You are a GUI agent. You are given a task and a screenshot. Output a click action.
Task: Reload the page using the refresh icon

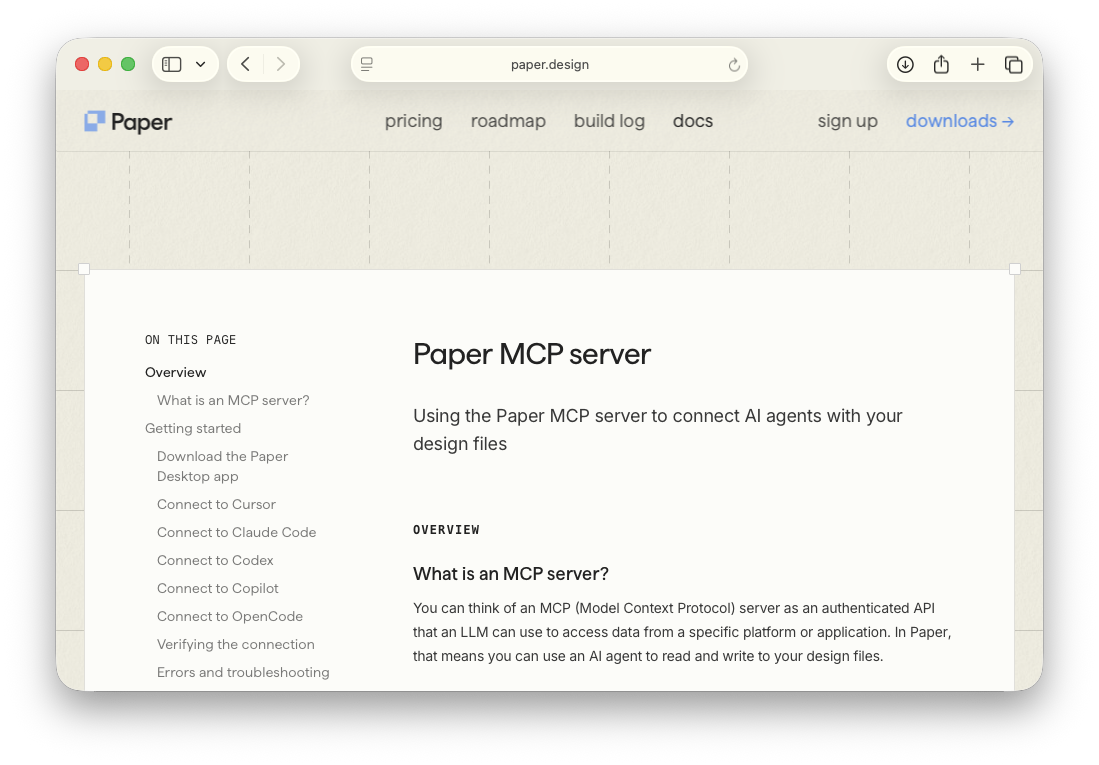tap(734, 64)
